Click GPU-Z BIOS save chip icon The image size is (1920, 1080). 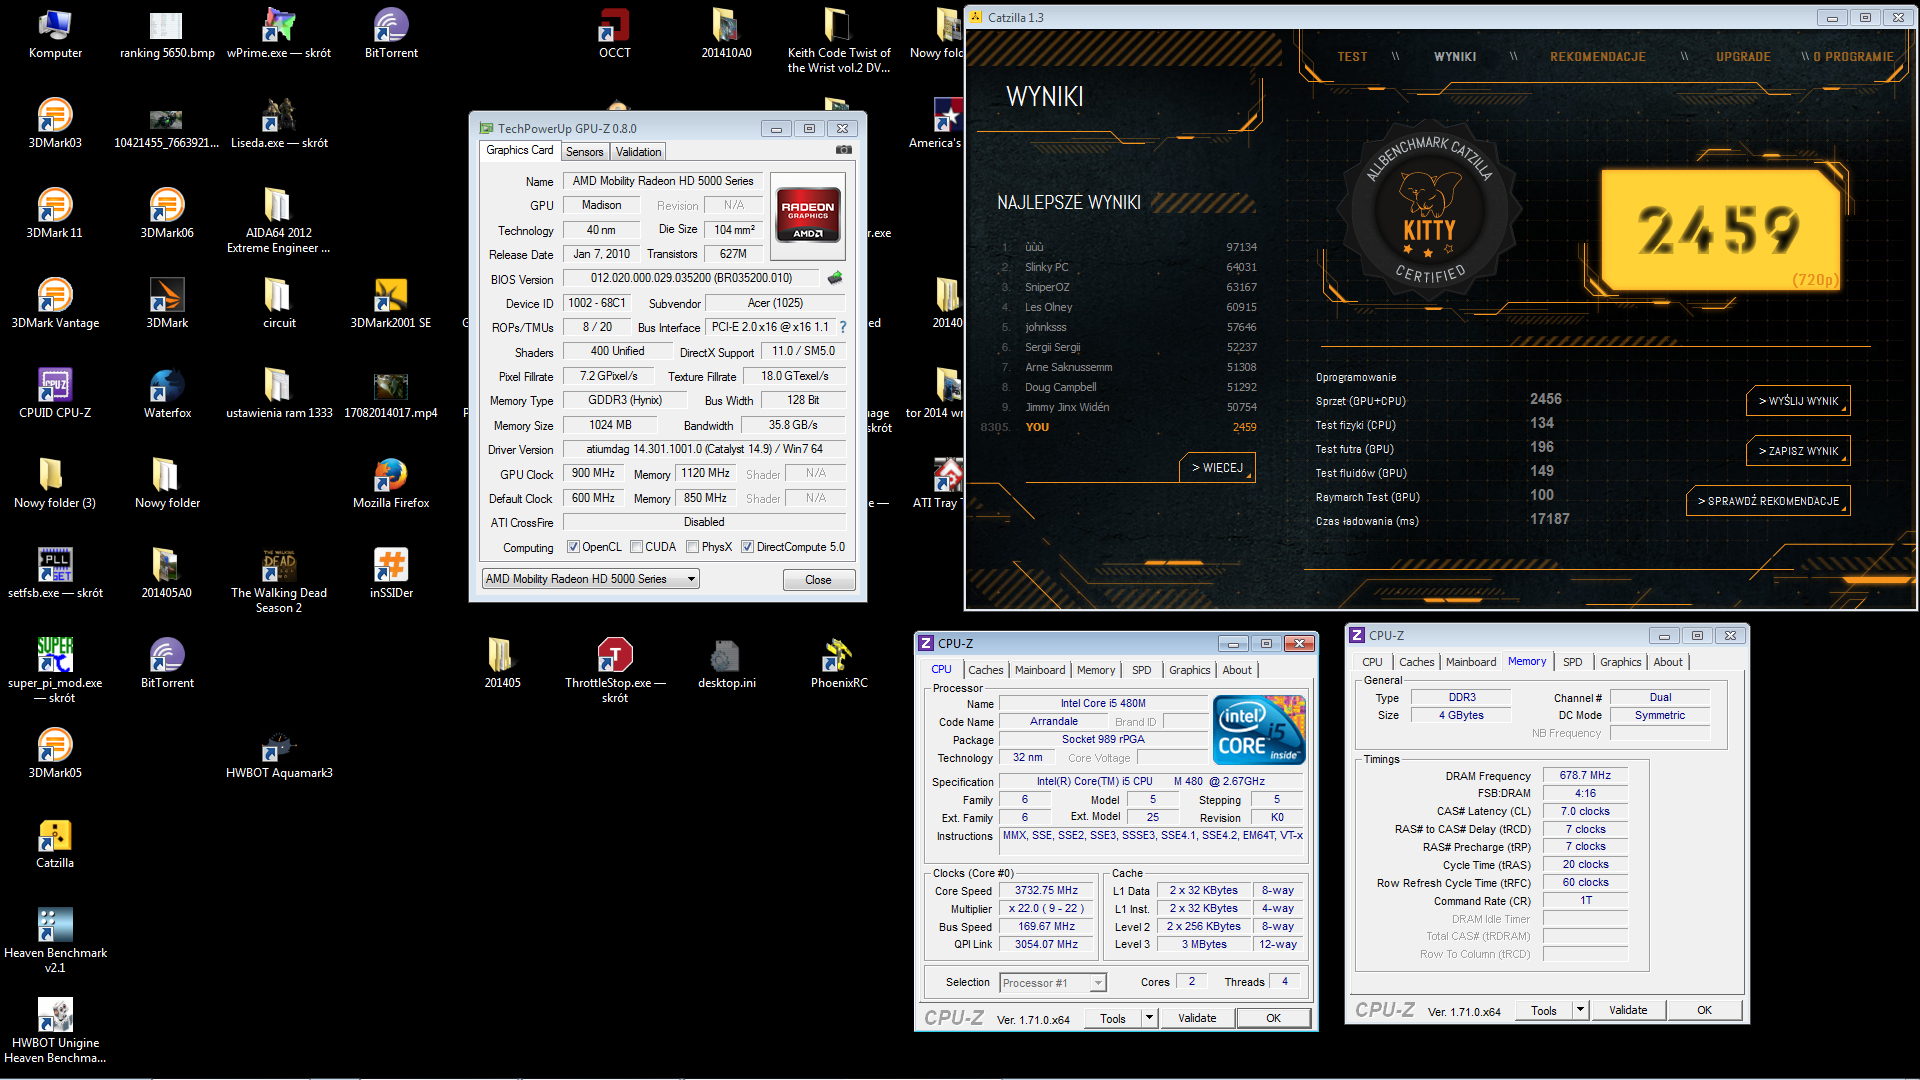[x=836, y=278]
